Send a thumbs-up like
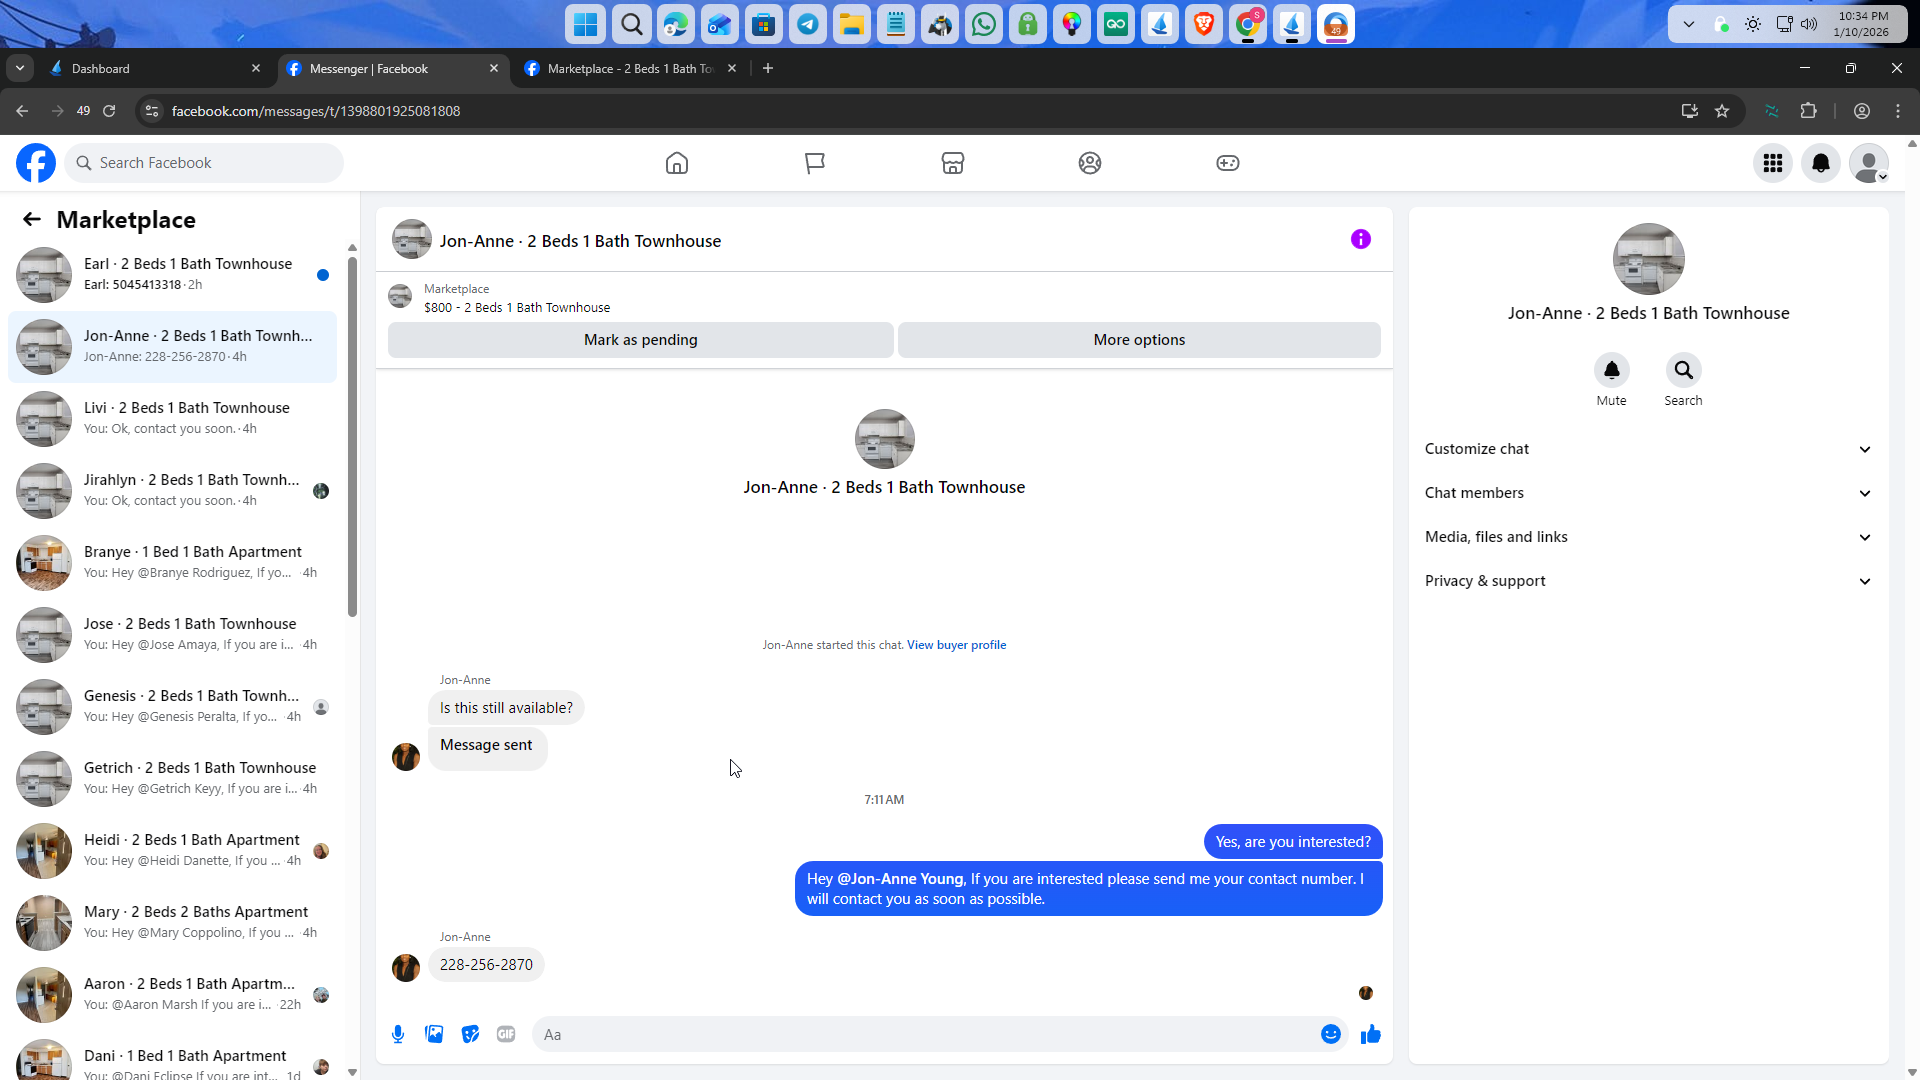Image resolution: width=1920 pixels, height=1080 pixels. (1370, 1034)
